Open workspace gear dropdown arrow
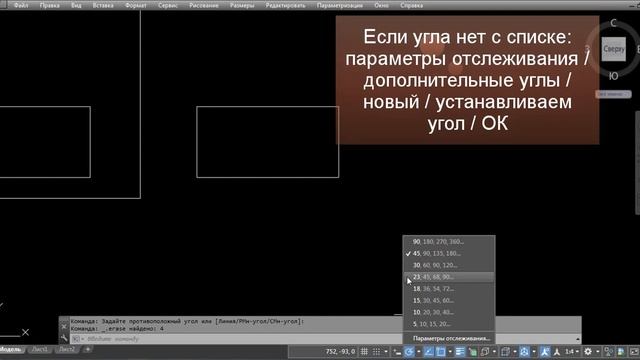640x360 pixels. coord(598,351)
